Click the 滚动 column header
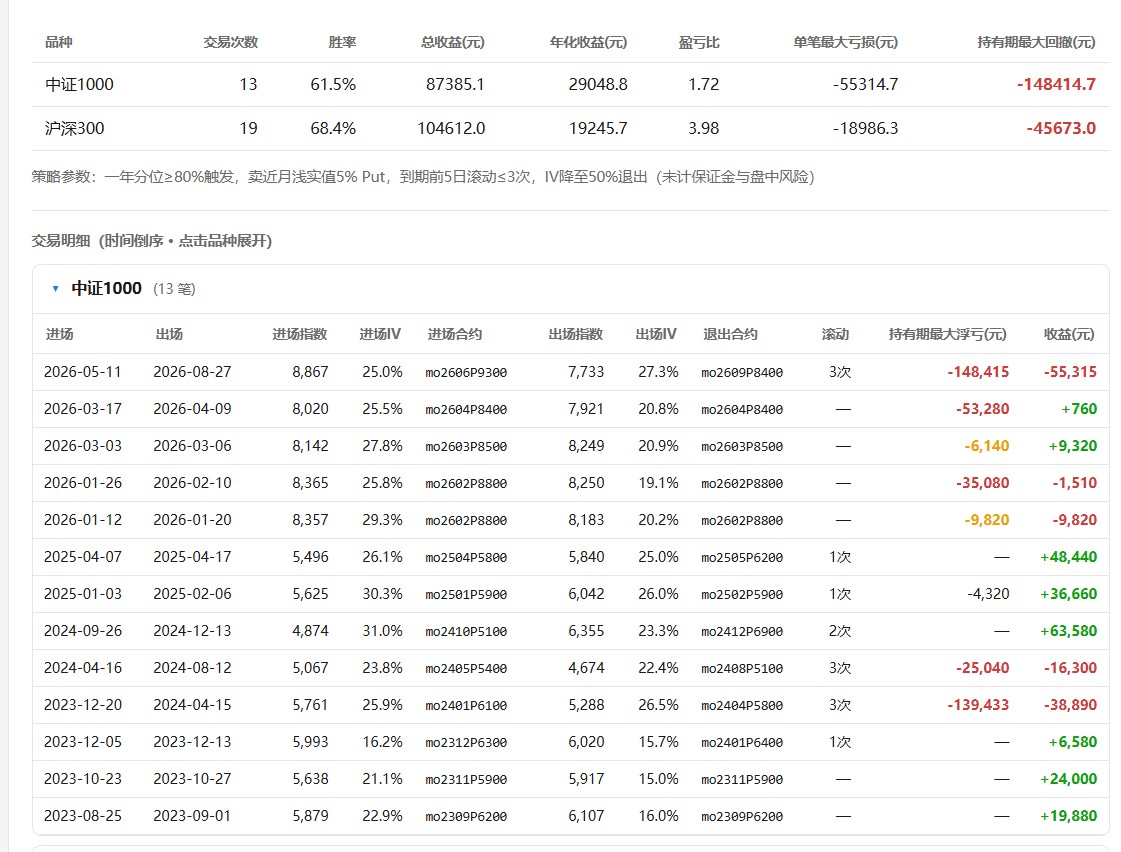This screenshot has height=852, width=1121. pyautogui.click(x=835, y=334)
